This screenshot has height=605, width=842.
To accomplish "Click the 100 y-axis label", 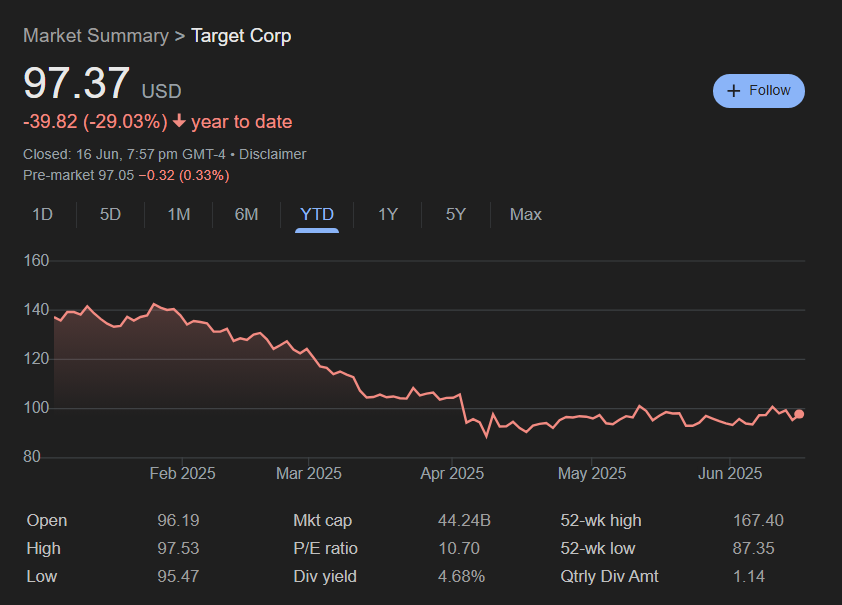I will pos(37,408).
